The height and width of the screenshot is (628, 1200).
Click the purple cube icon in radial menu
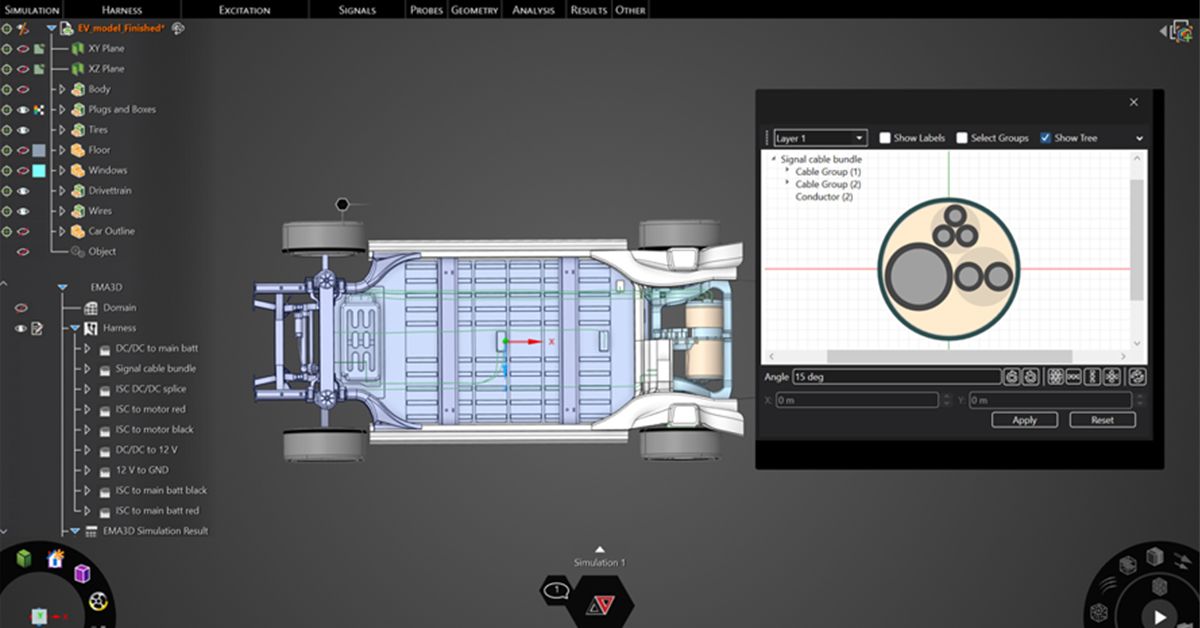pyautogui.click(x=82, y=573)
